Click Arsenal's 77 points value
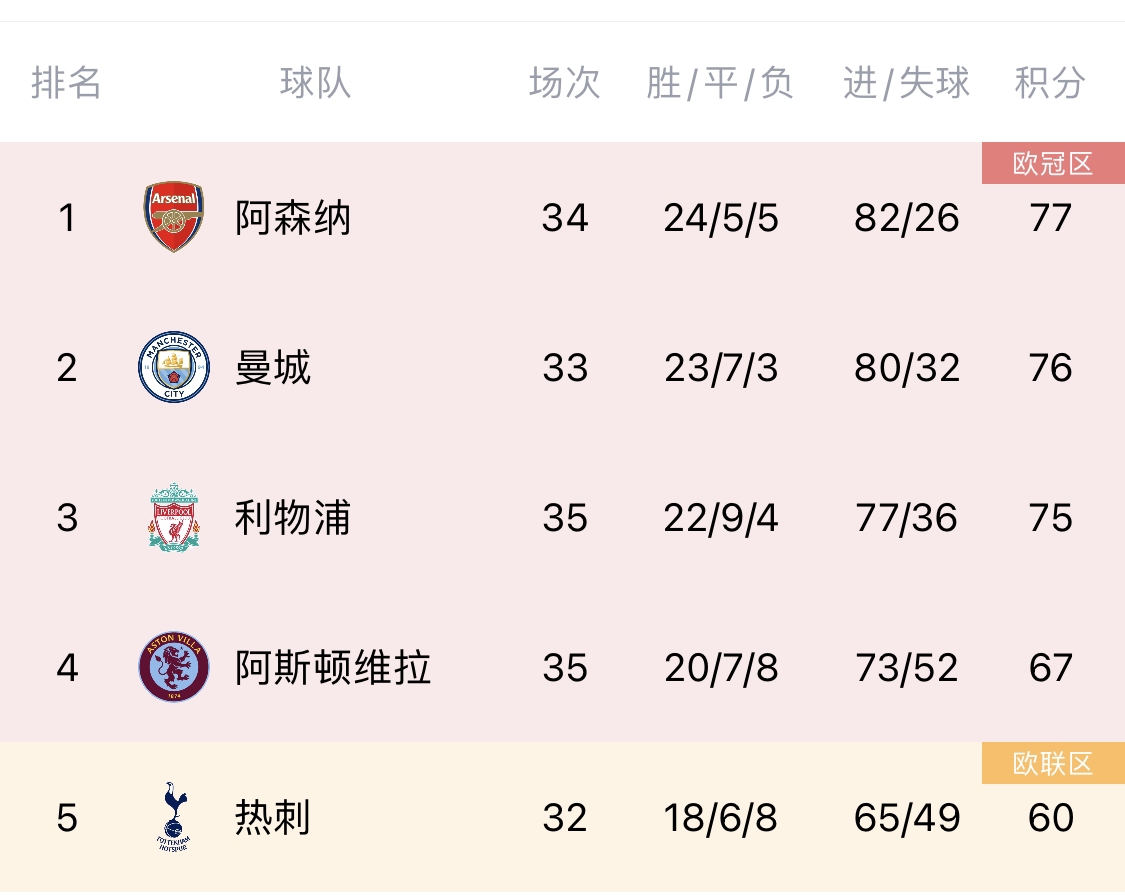 1050,218
